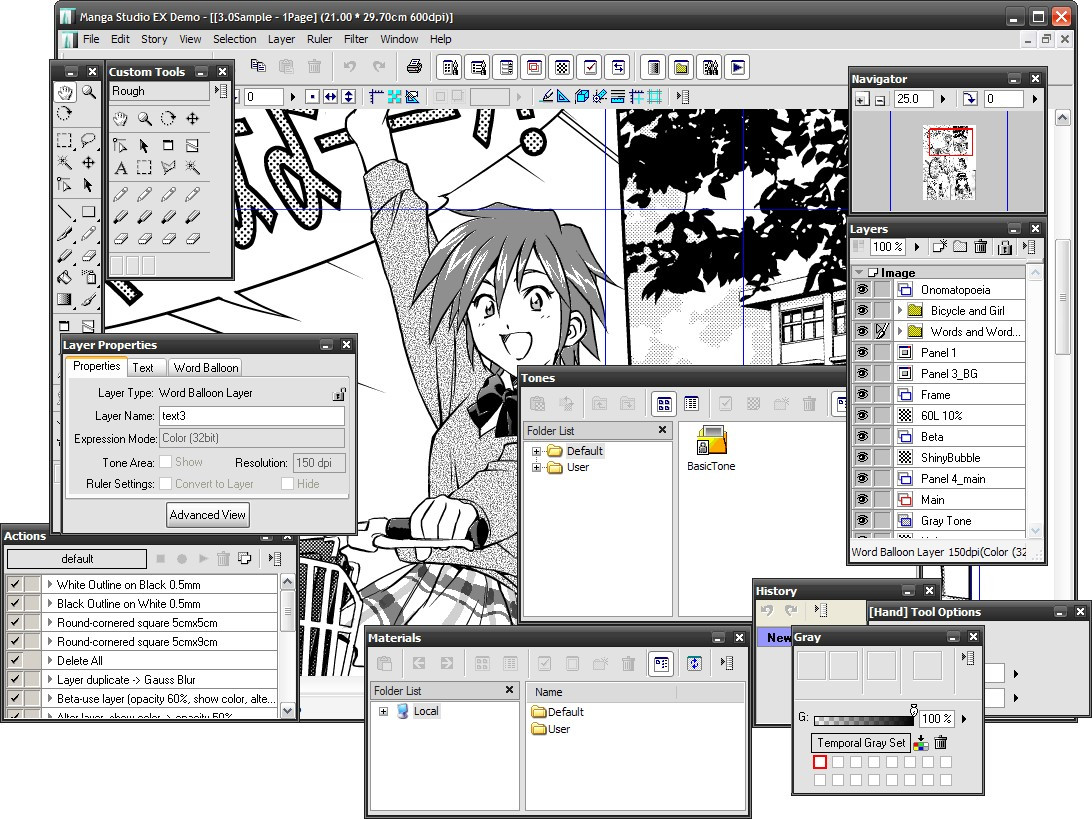
Task: Expand the Local tree in Materials
Action: (x=383, y=712)
